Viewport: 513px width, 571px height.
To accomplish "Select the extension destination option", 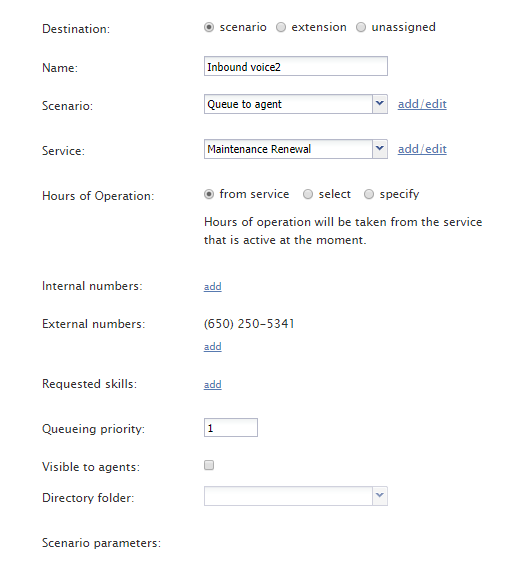I will [x=281, y=27].
